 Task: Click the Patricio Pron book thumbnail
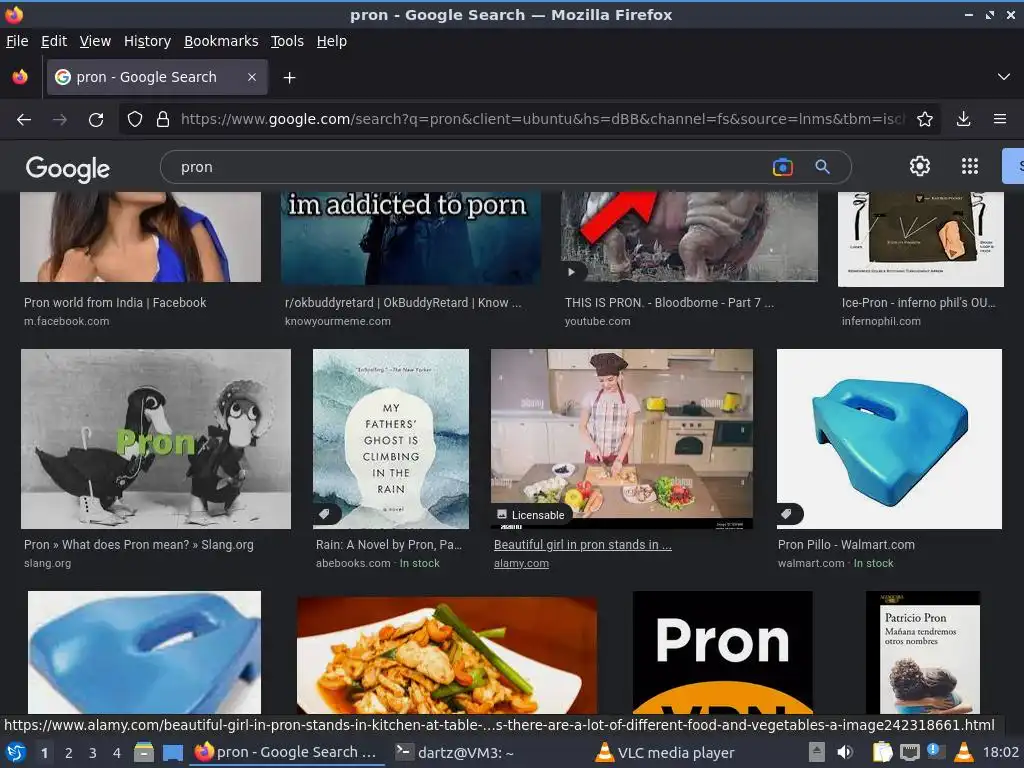click(x=923, y=652)
